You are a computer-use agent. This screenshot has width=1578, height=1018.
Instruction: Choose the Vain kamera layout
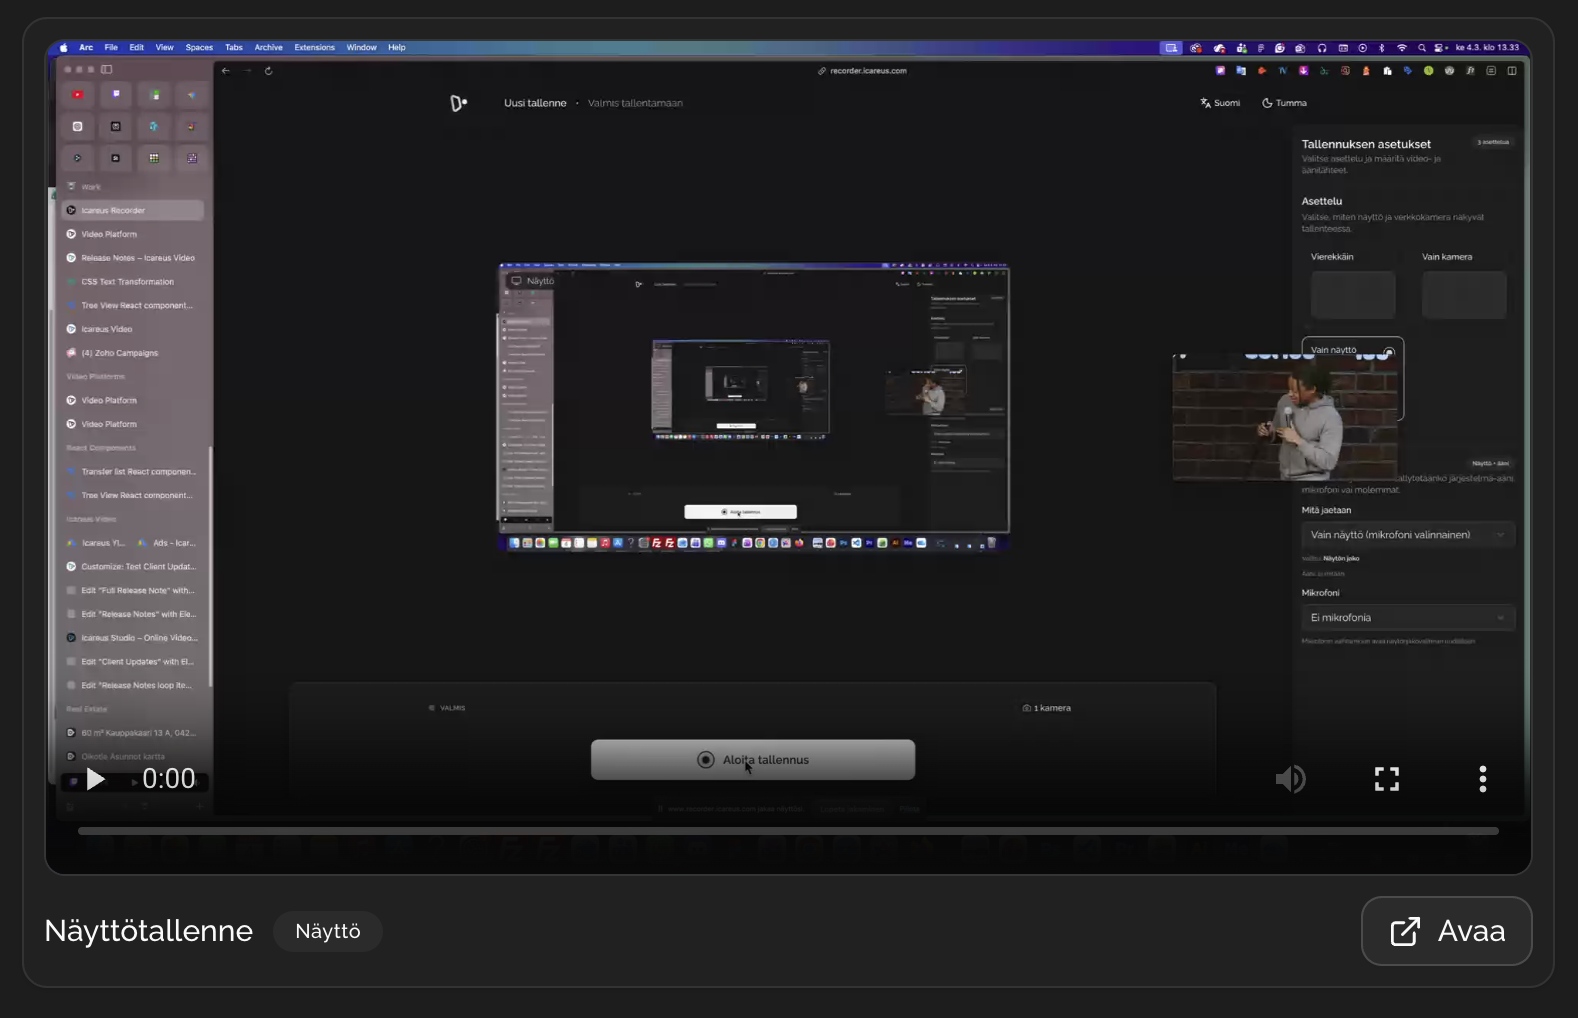[1463, 294]
